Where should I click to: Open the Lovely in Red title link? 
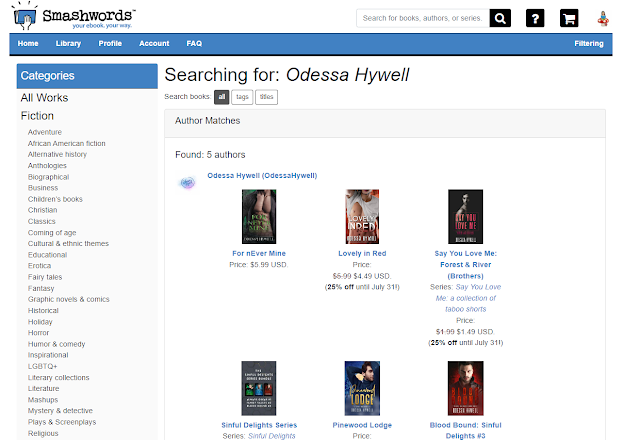pos(362,253)
